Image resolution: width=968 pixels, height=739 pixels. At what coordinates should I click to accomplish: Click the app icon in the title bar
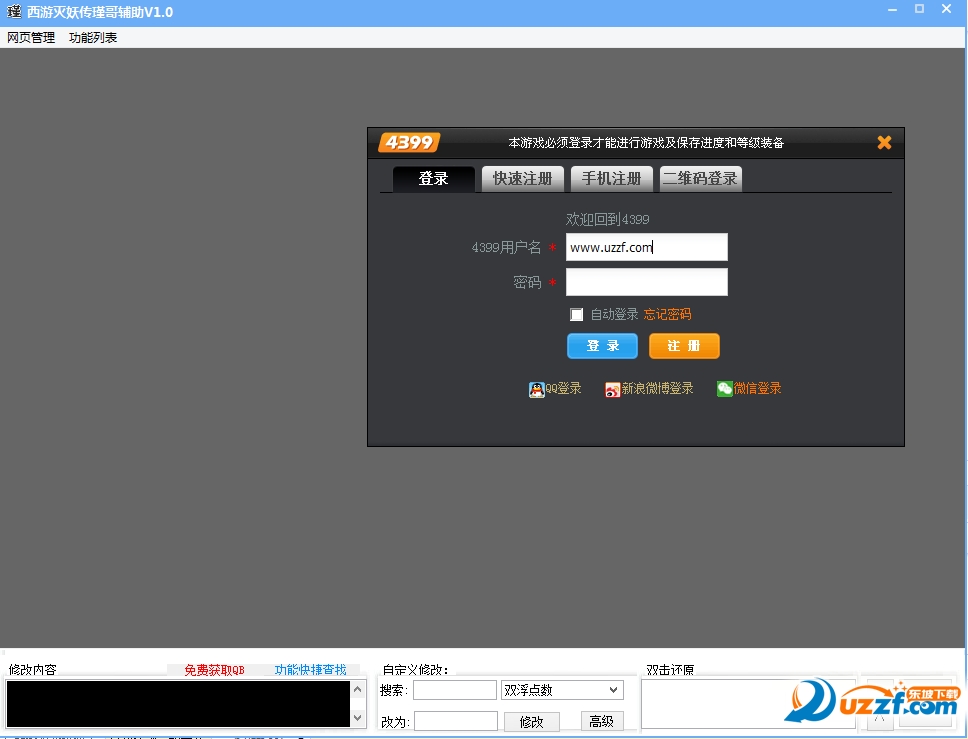coord(14,12)
